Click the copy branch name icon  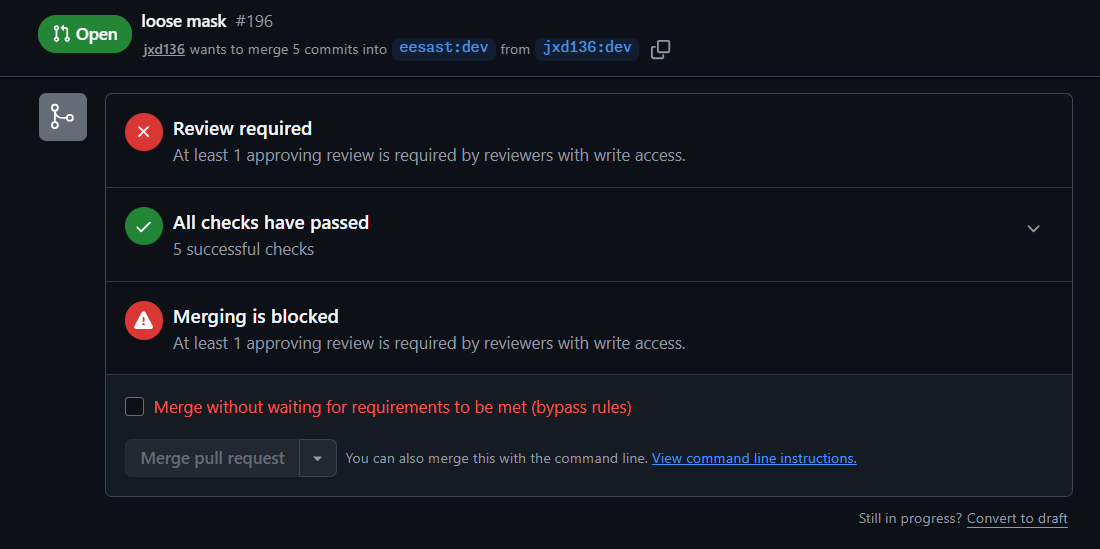660,50
